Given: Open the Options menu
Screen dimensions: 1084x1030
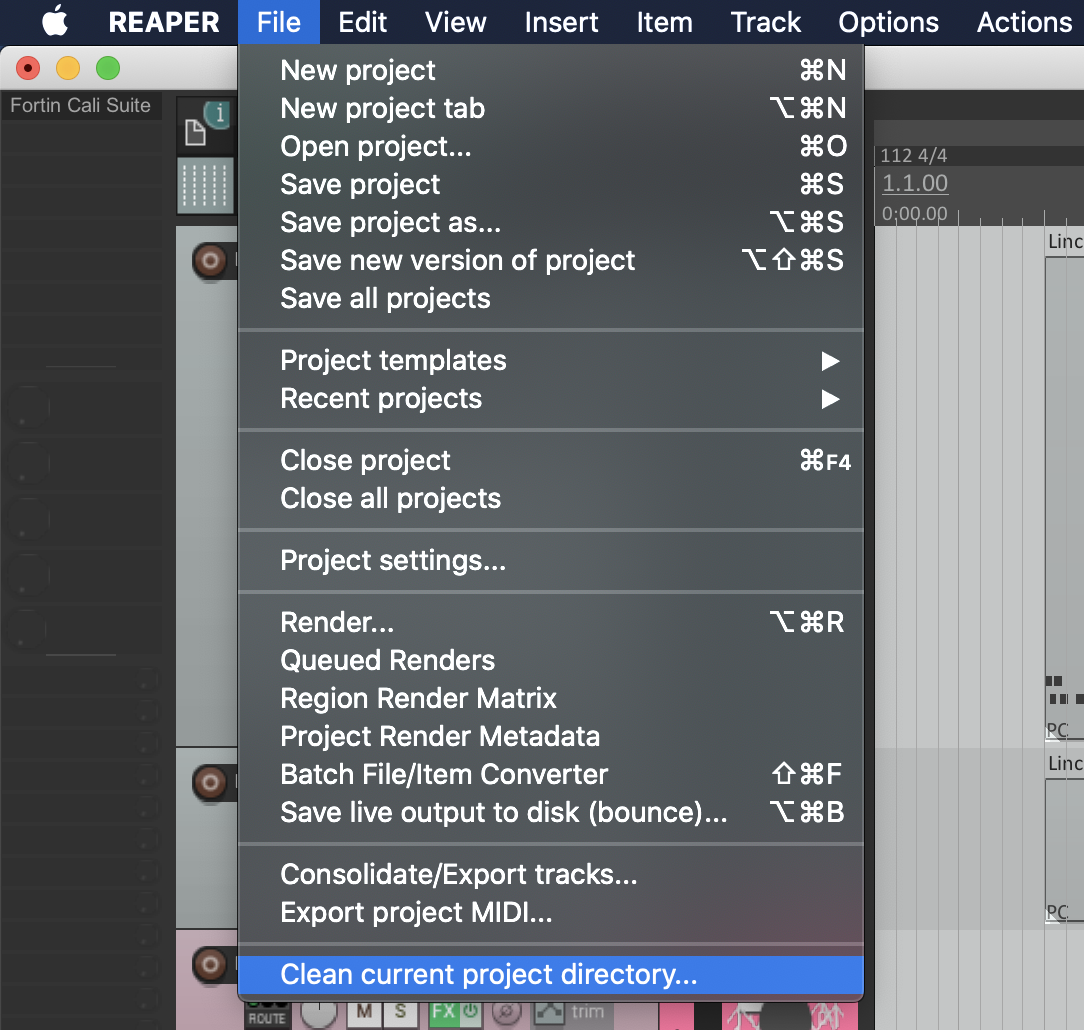Looking at the screenshot, I should tap(888, 22).
